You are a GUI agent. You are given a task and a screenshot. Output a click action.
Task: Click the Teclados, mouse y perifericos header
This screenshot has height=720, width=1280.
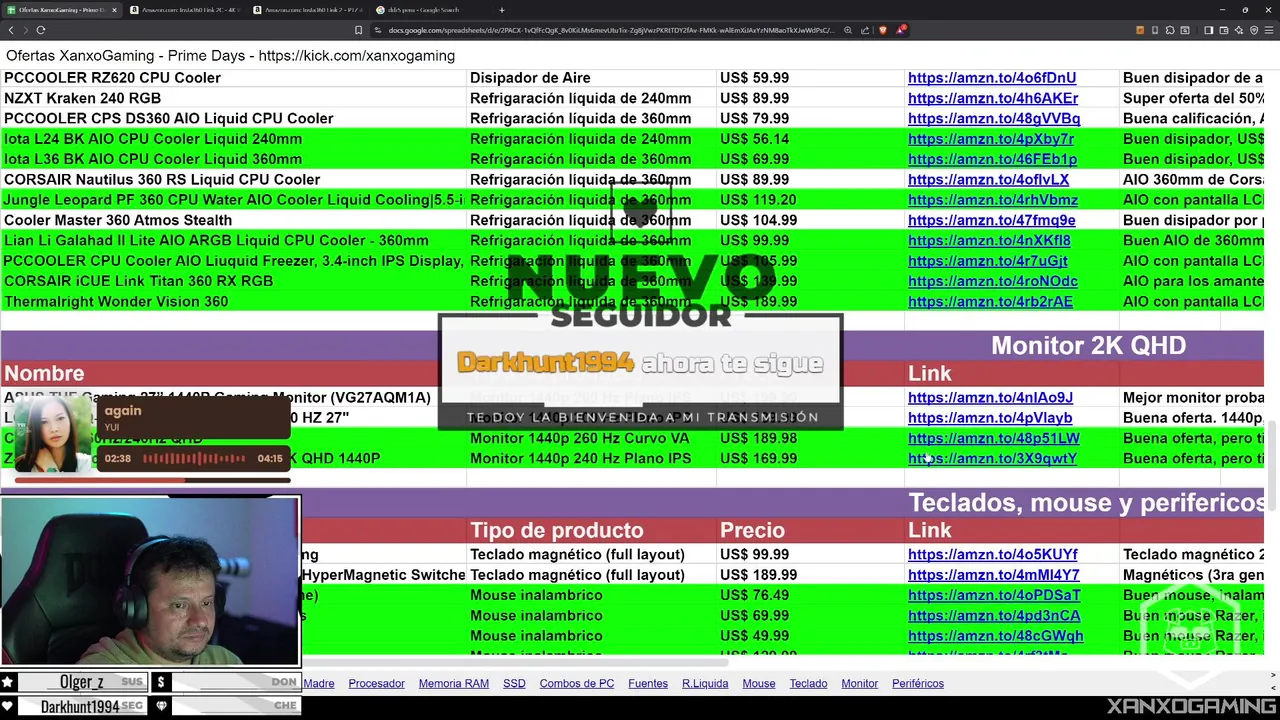1086,503
